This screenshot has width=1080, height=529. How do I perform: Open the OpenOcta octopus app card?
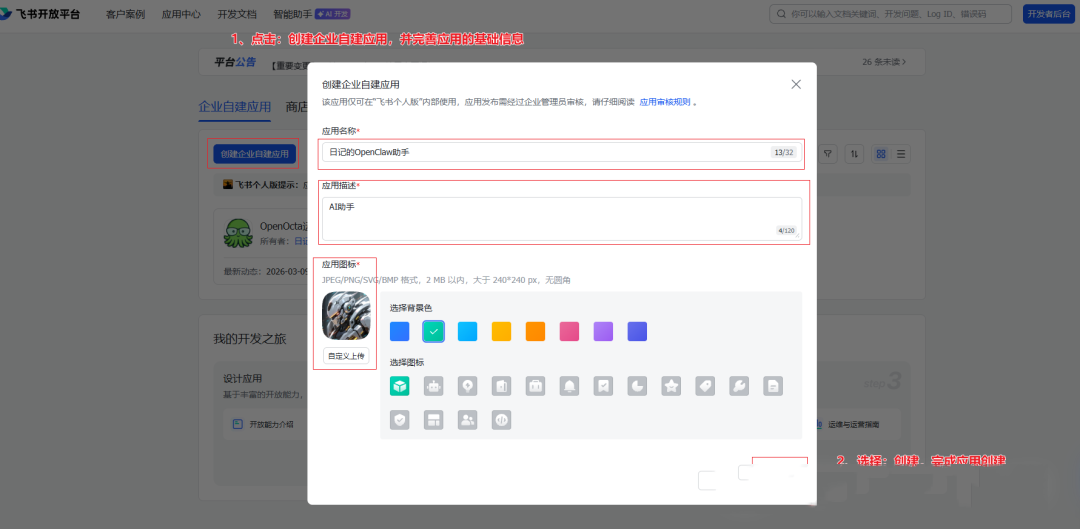tap(260, 247)
